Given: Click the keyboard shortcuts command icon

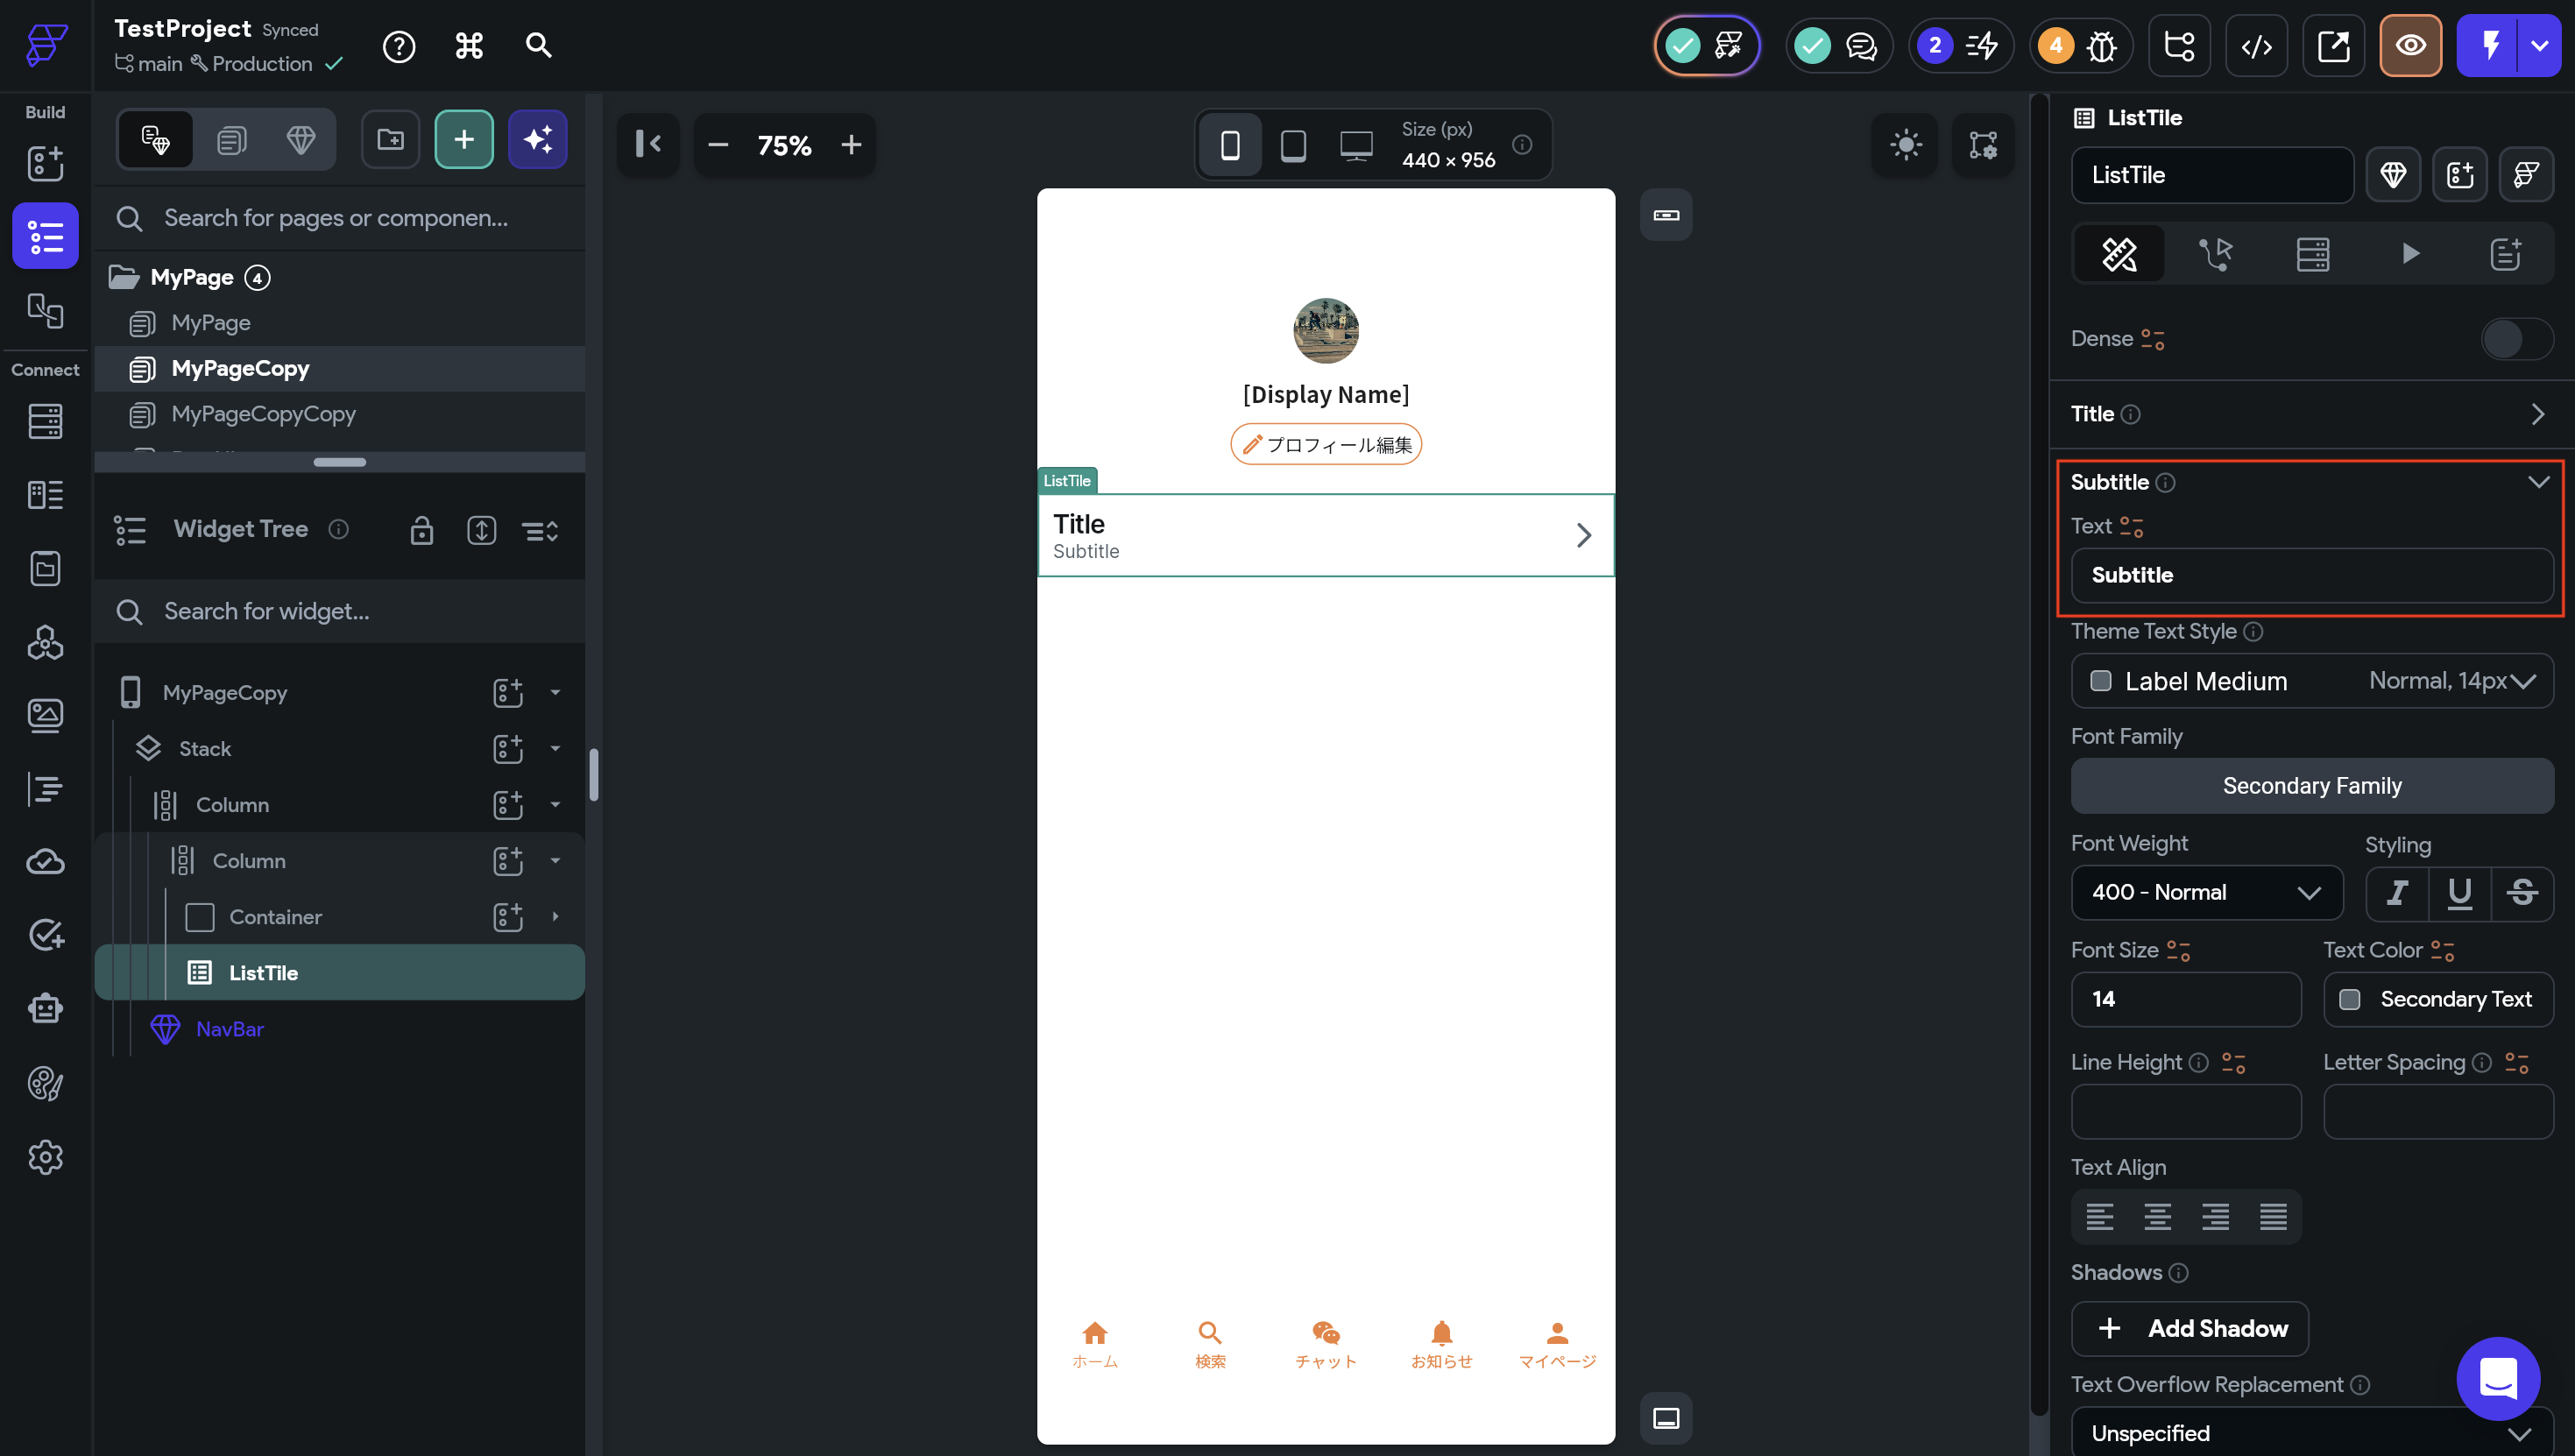Looking at the screenshot, I should pyautogui.click(x=469, y=46).
